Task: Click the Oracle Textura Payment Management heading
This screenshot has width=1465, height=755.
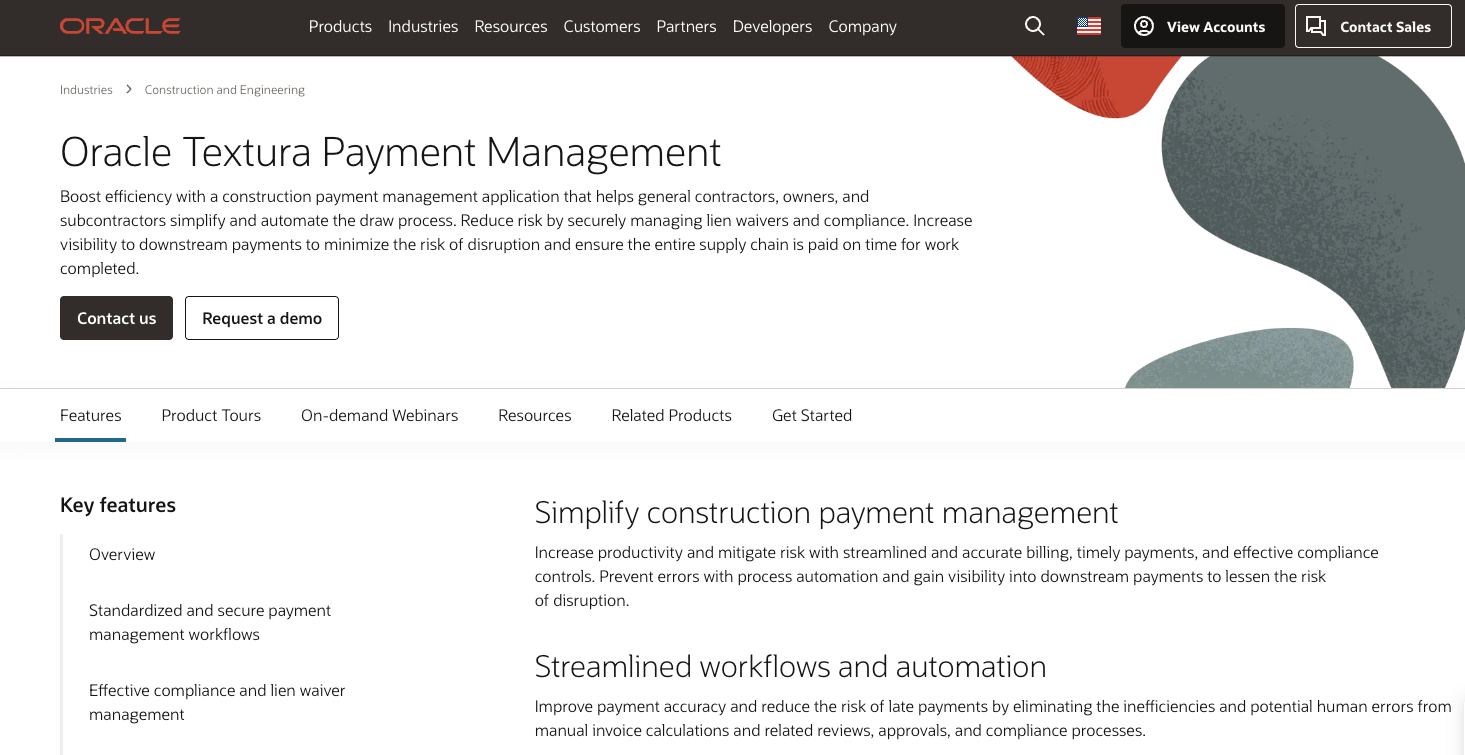Action: (x=391, y=152)
